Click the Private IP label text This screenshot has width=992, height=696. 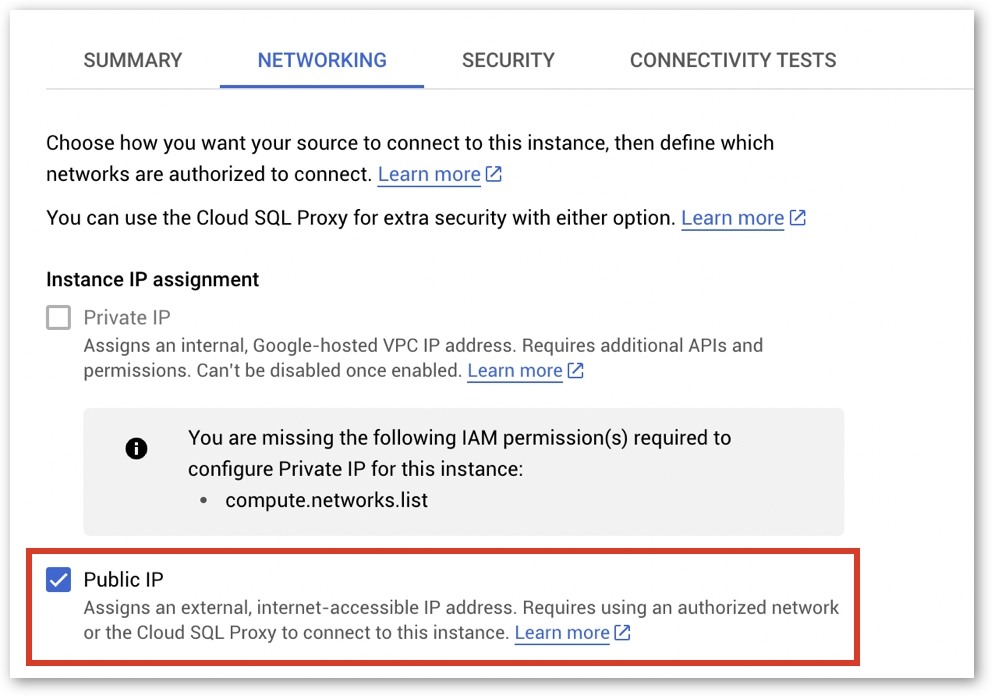click(x=127, y=318)
